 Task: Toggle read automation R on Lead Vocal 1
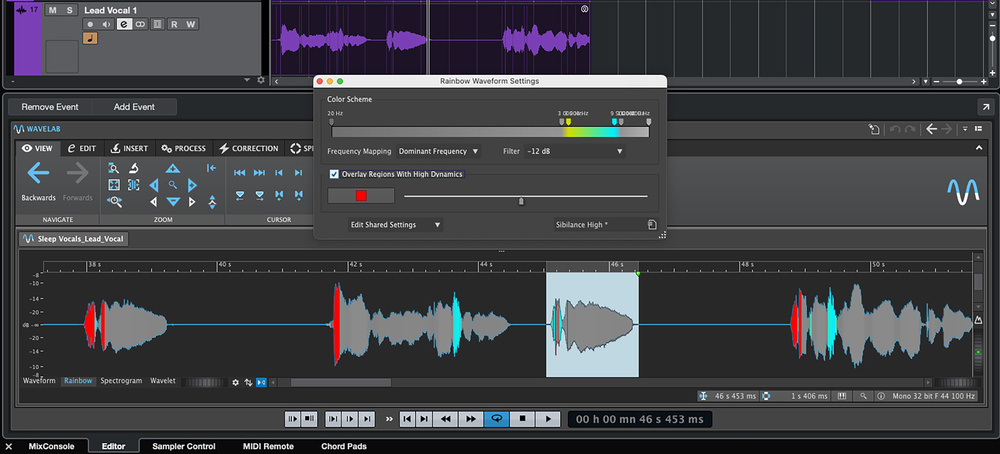173,25
